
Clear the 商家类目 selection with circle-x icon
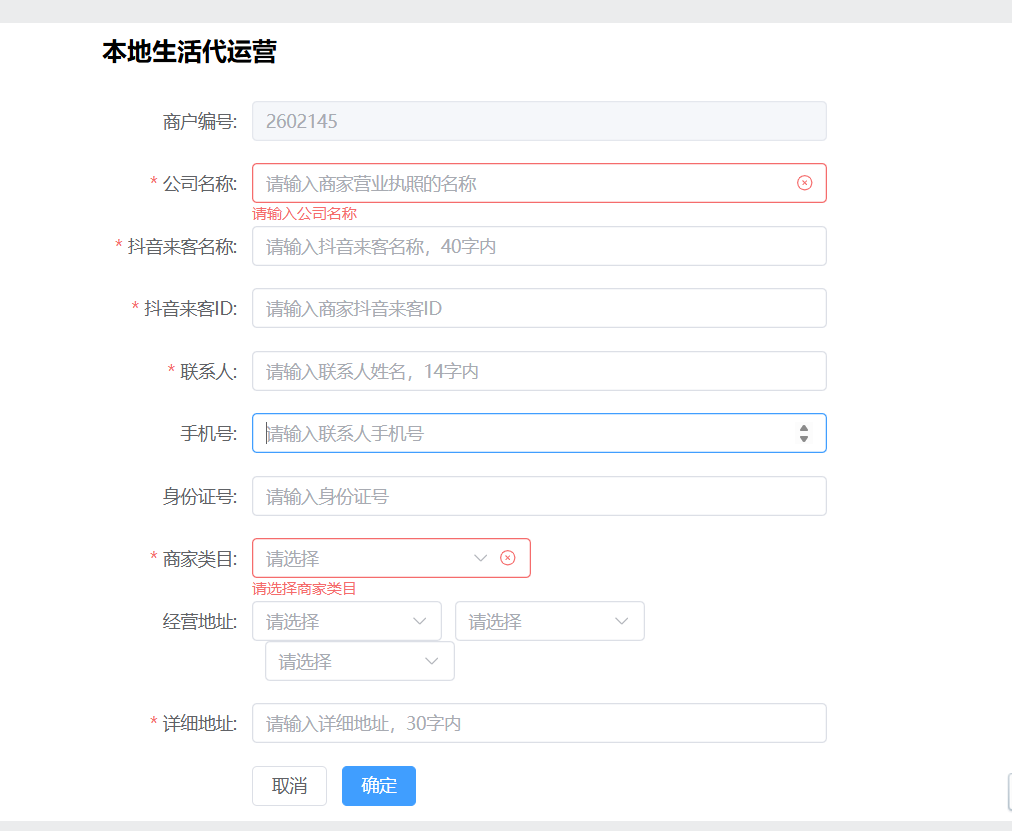[x=508, y=558]
